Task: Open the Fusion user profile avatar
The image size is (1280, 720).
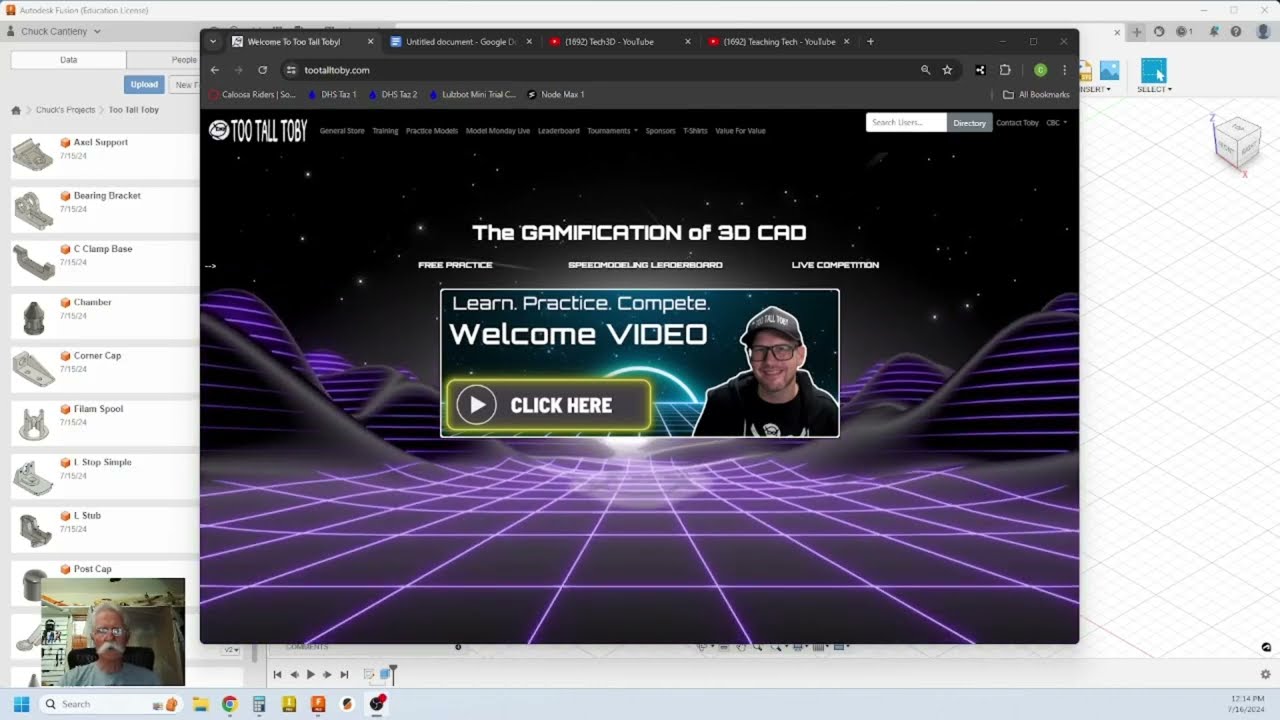Action: coord(1263,32)
